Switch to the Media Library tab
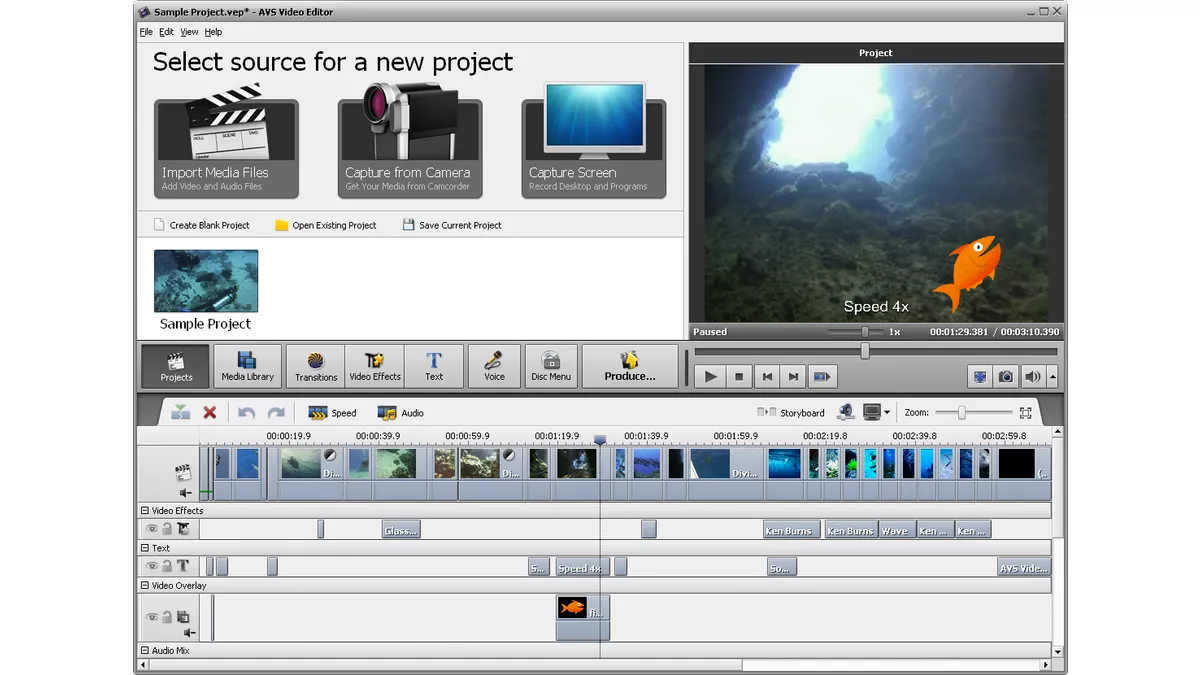The image size is (1200, 675). pos(246,365)
